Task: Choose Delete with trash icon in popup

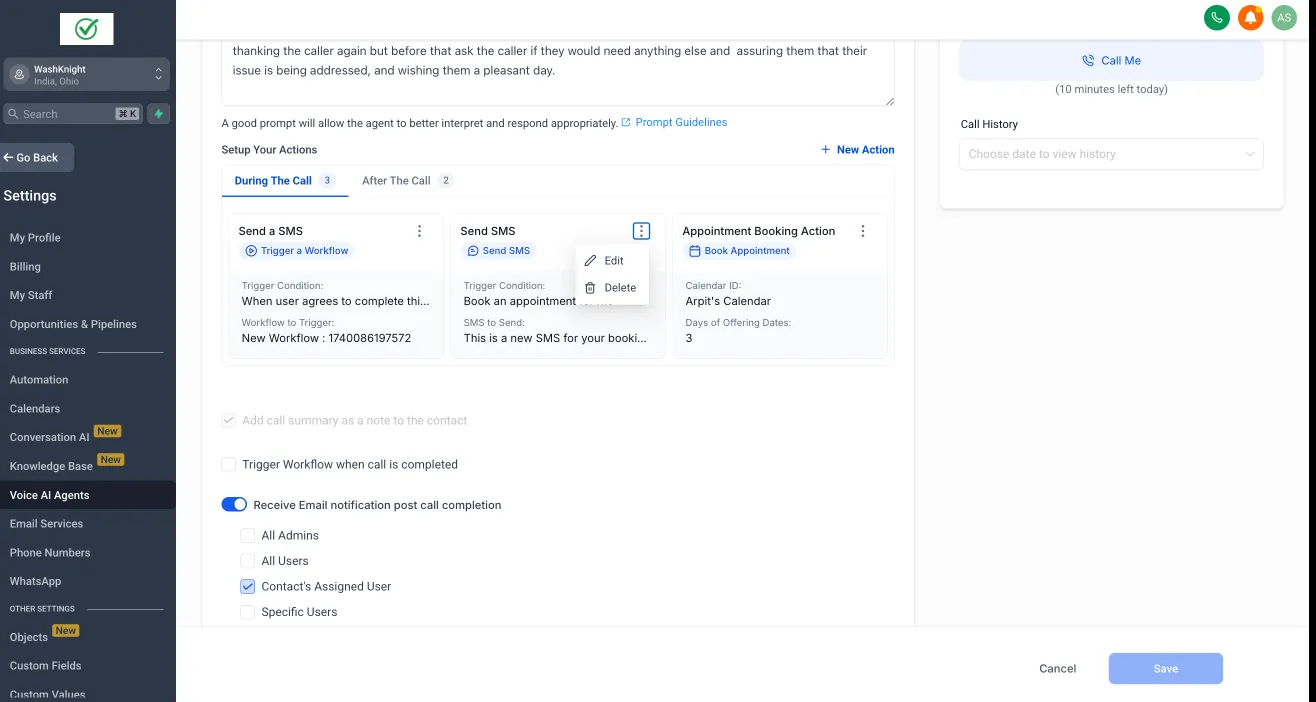Action: 612,288
